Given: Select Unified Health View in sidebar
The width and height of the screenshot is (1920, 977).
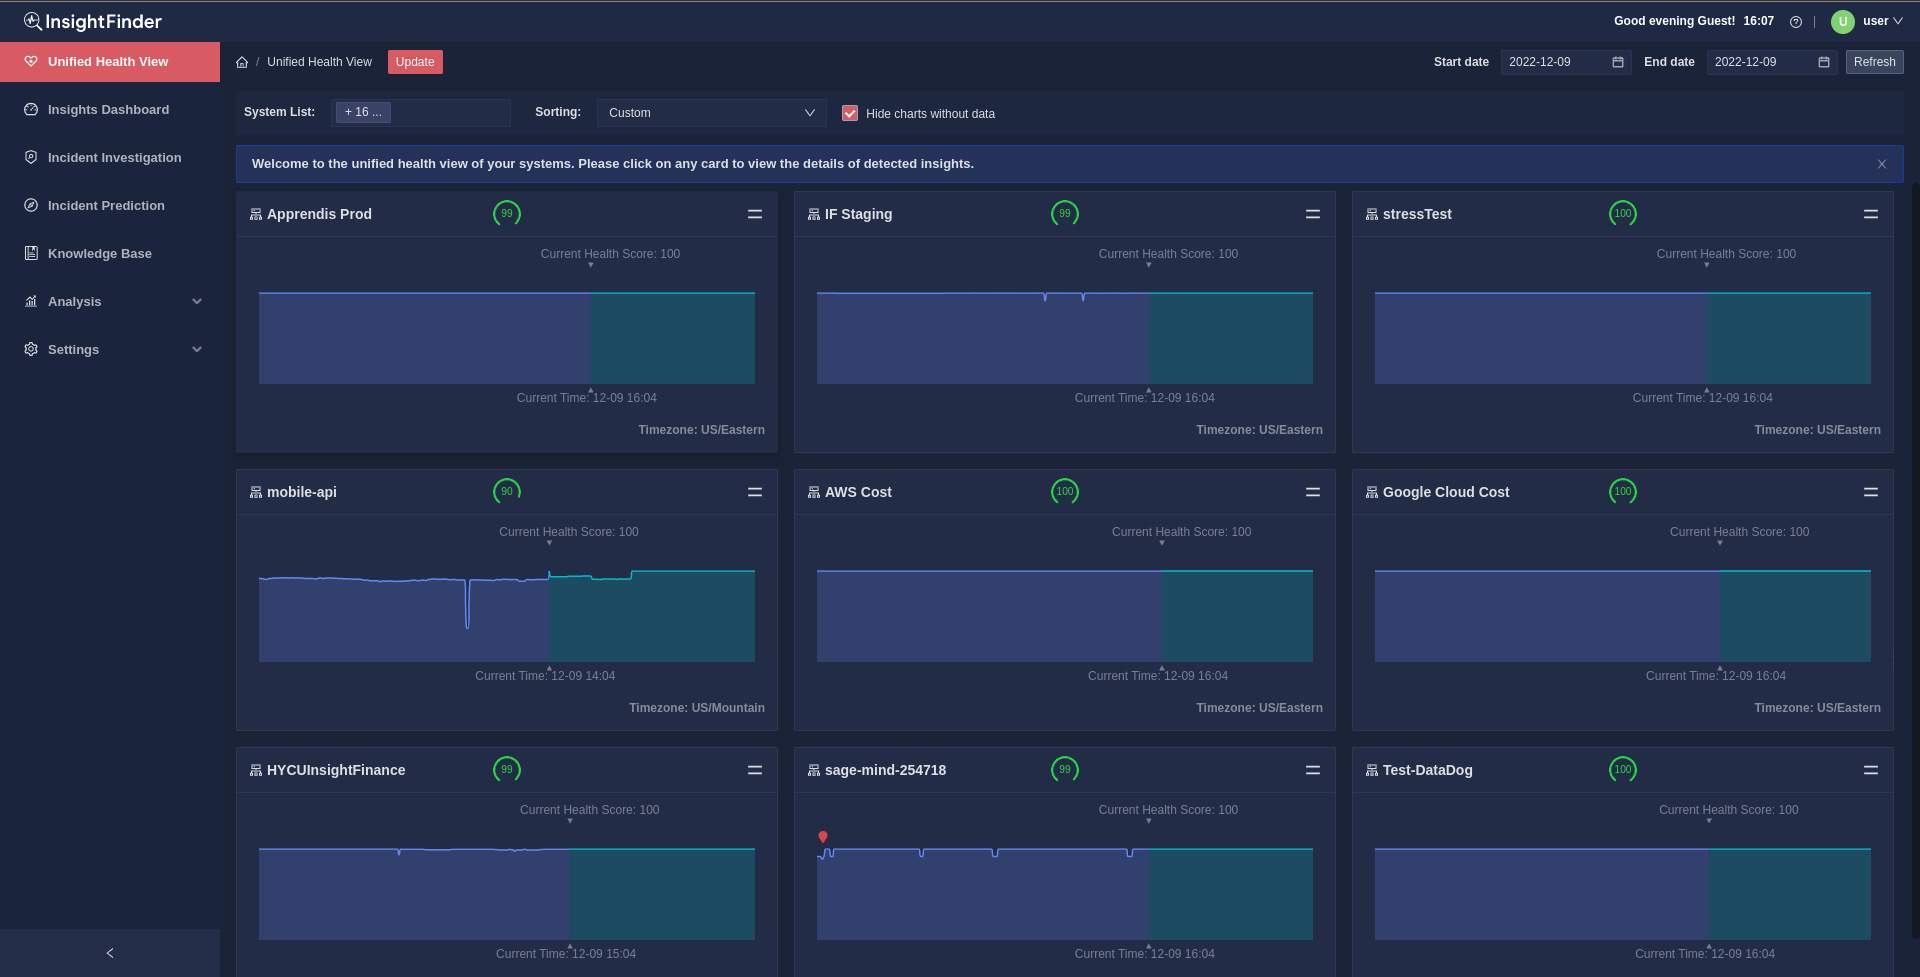Looking at the screenshot, I should tap(110, 62).
